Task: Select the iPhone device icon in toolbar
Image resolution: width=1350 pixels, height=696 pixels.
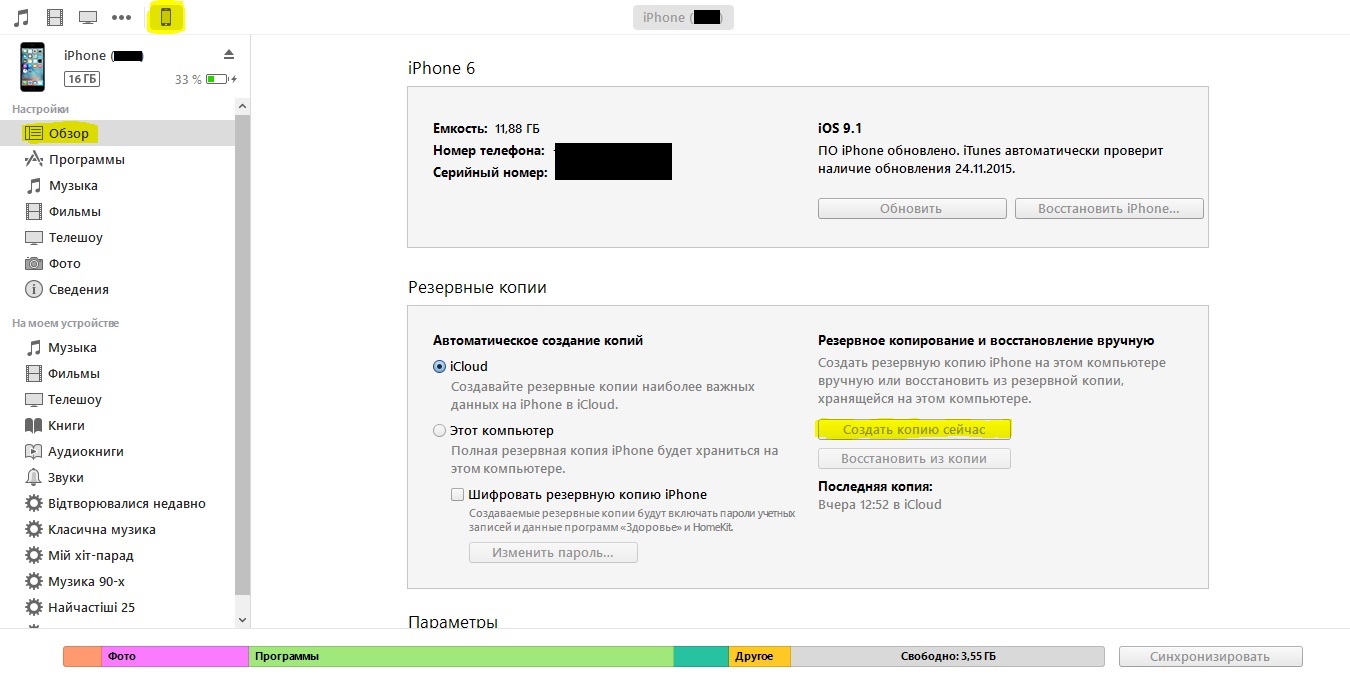Action: (166, 17)
